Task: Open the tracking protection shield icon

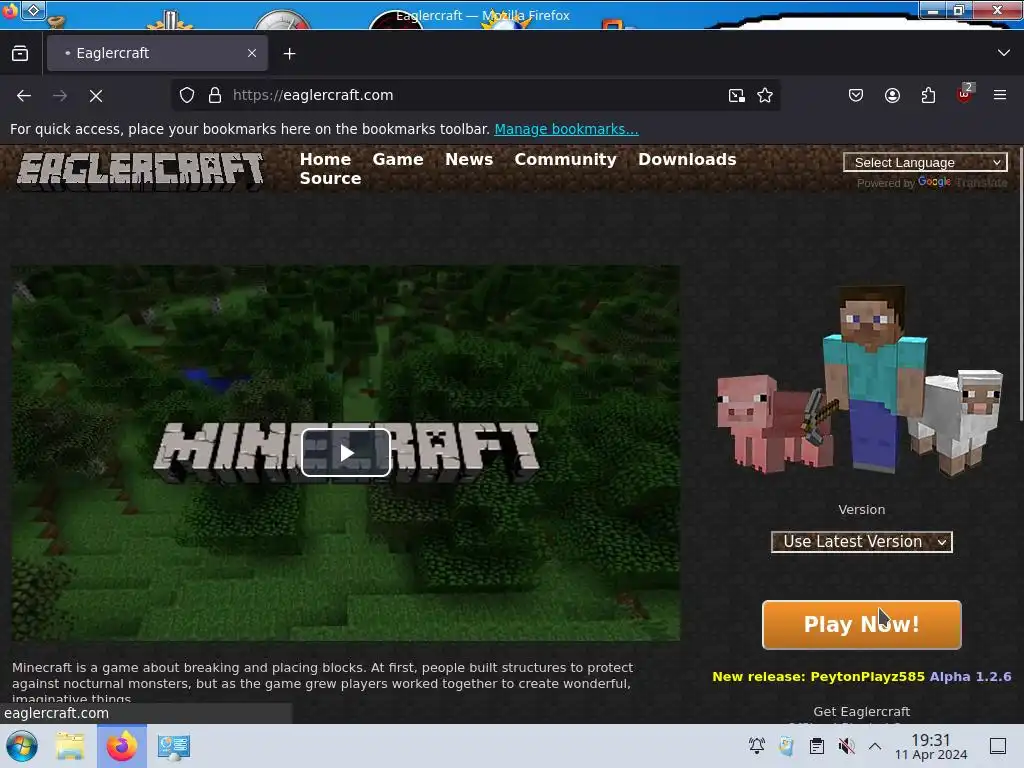Action: pyautogui.click(x=187, y=95)
